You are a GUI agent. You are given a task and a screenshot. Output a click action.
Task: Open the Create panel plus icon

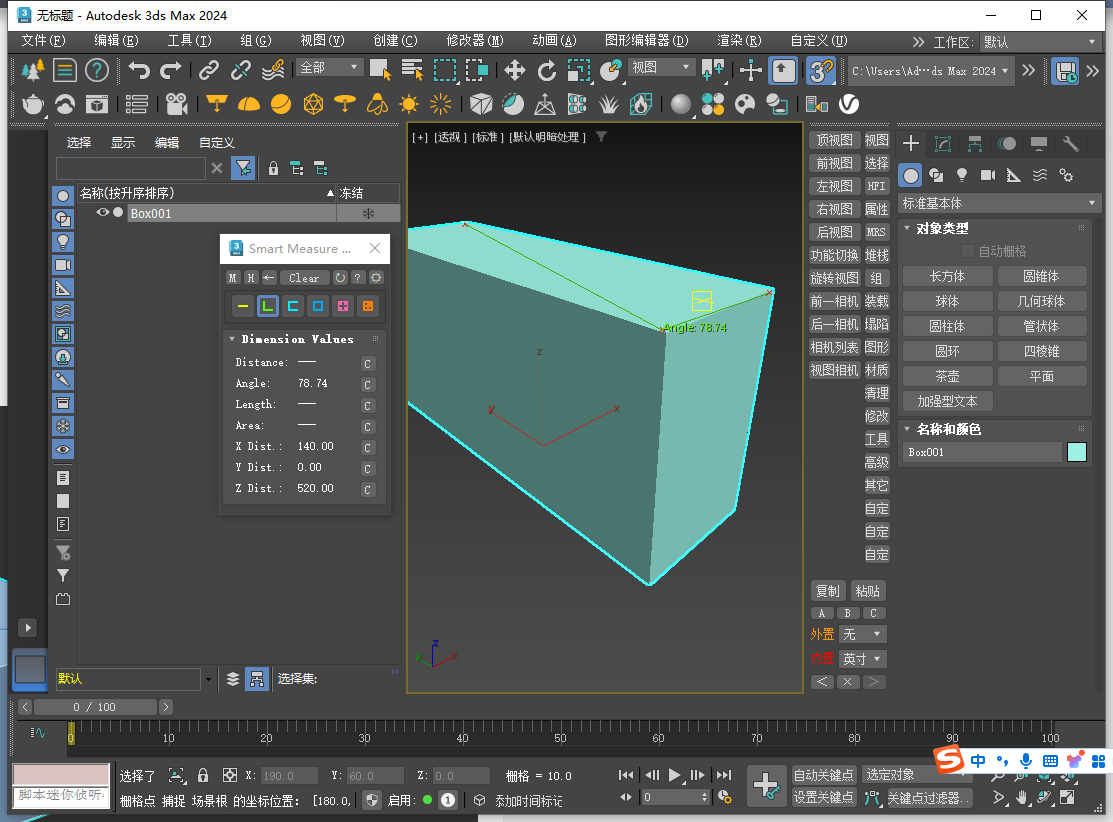910,143
